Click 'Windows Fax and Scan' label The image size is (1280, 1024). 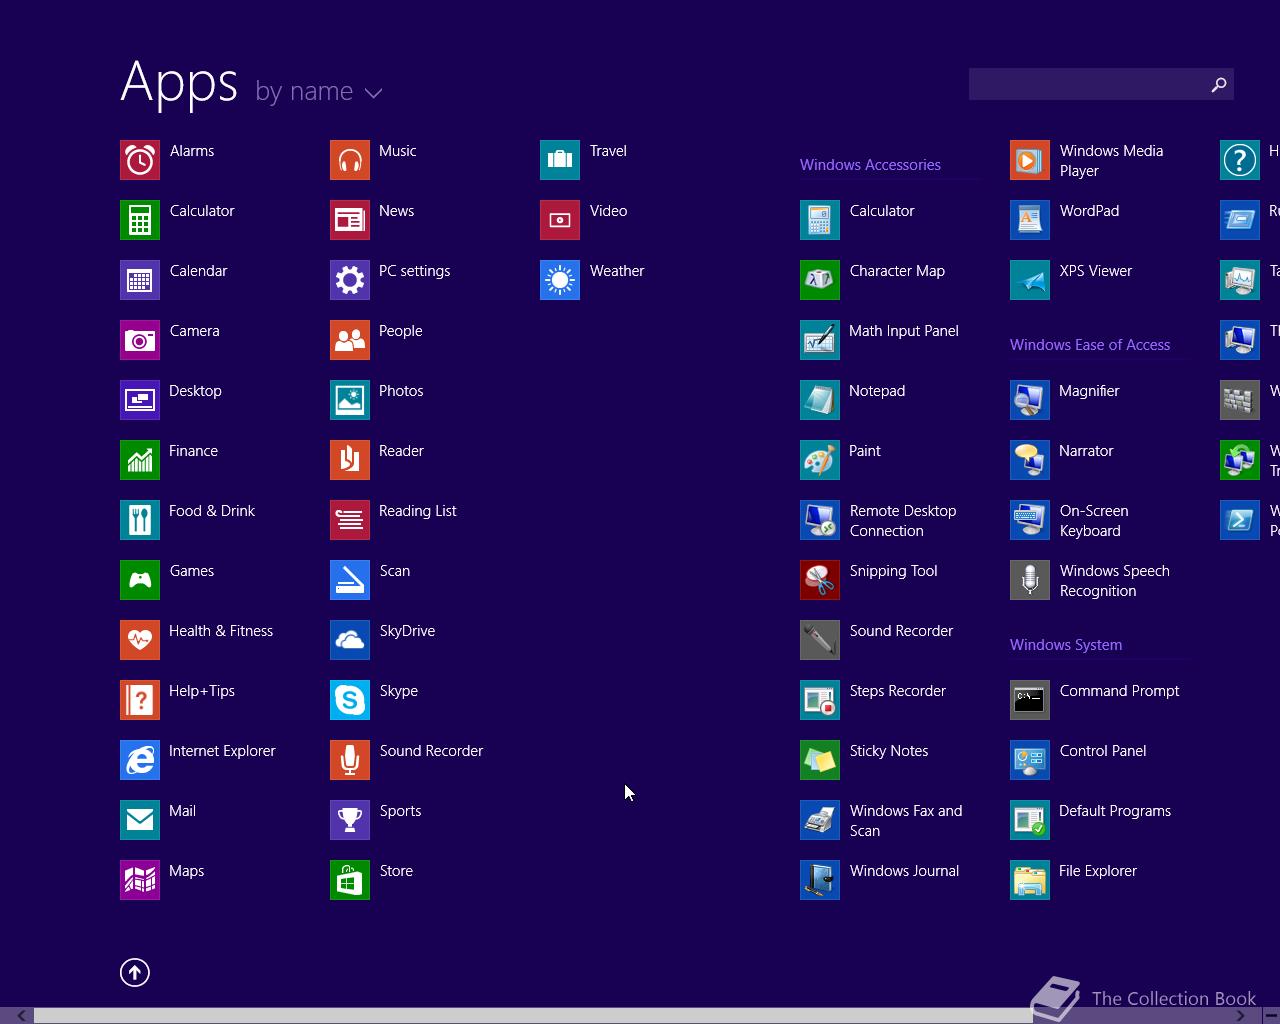coord(906,821)
